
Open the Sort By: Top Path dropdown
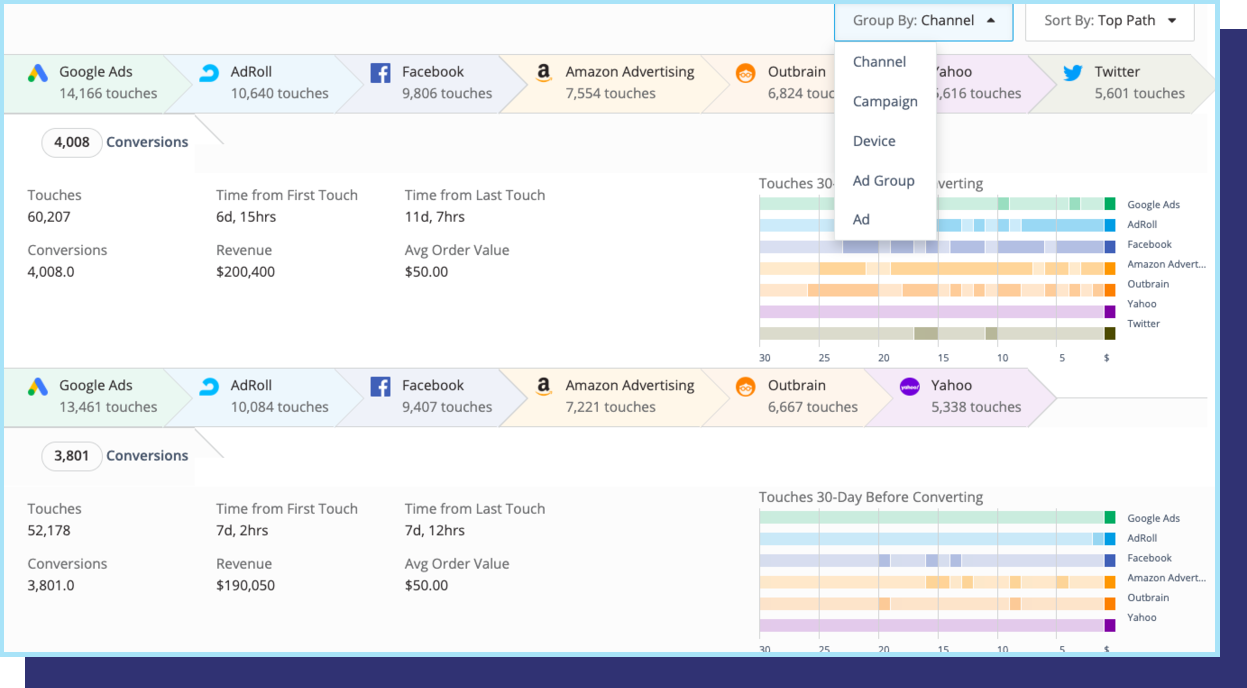point(1110,21)
